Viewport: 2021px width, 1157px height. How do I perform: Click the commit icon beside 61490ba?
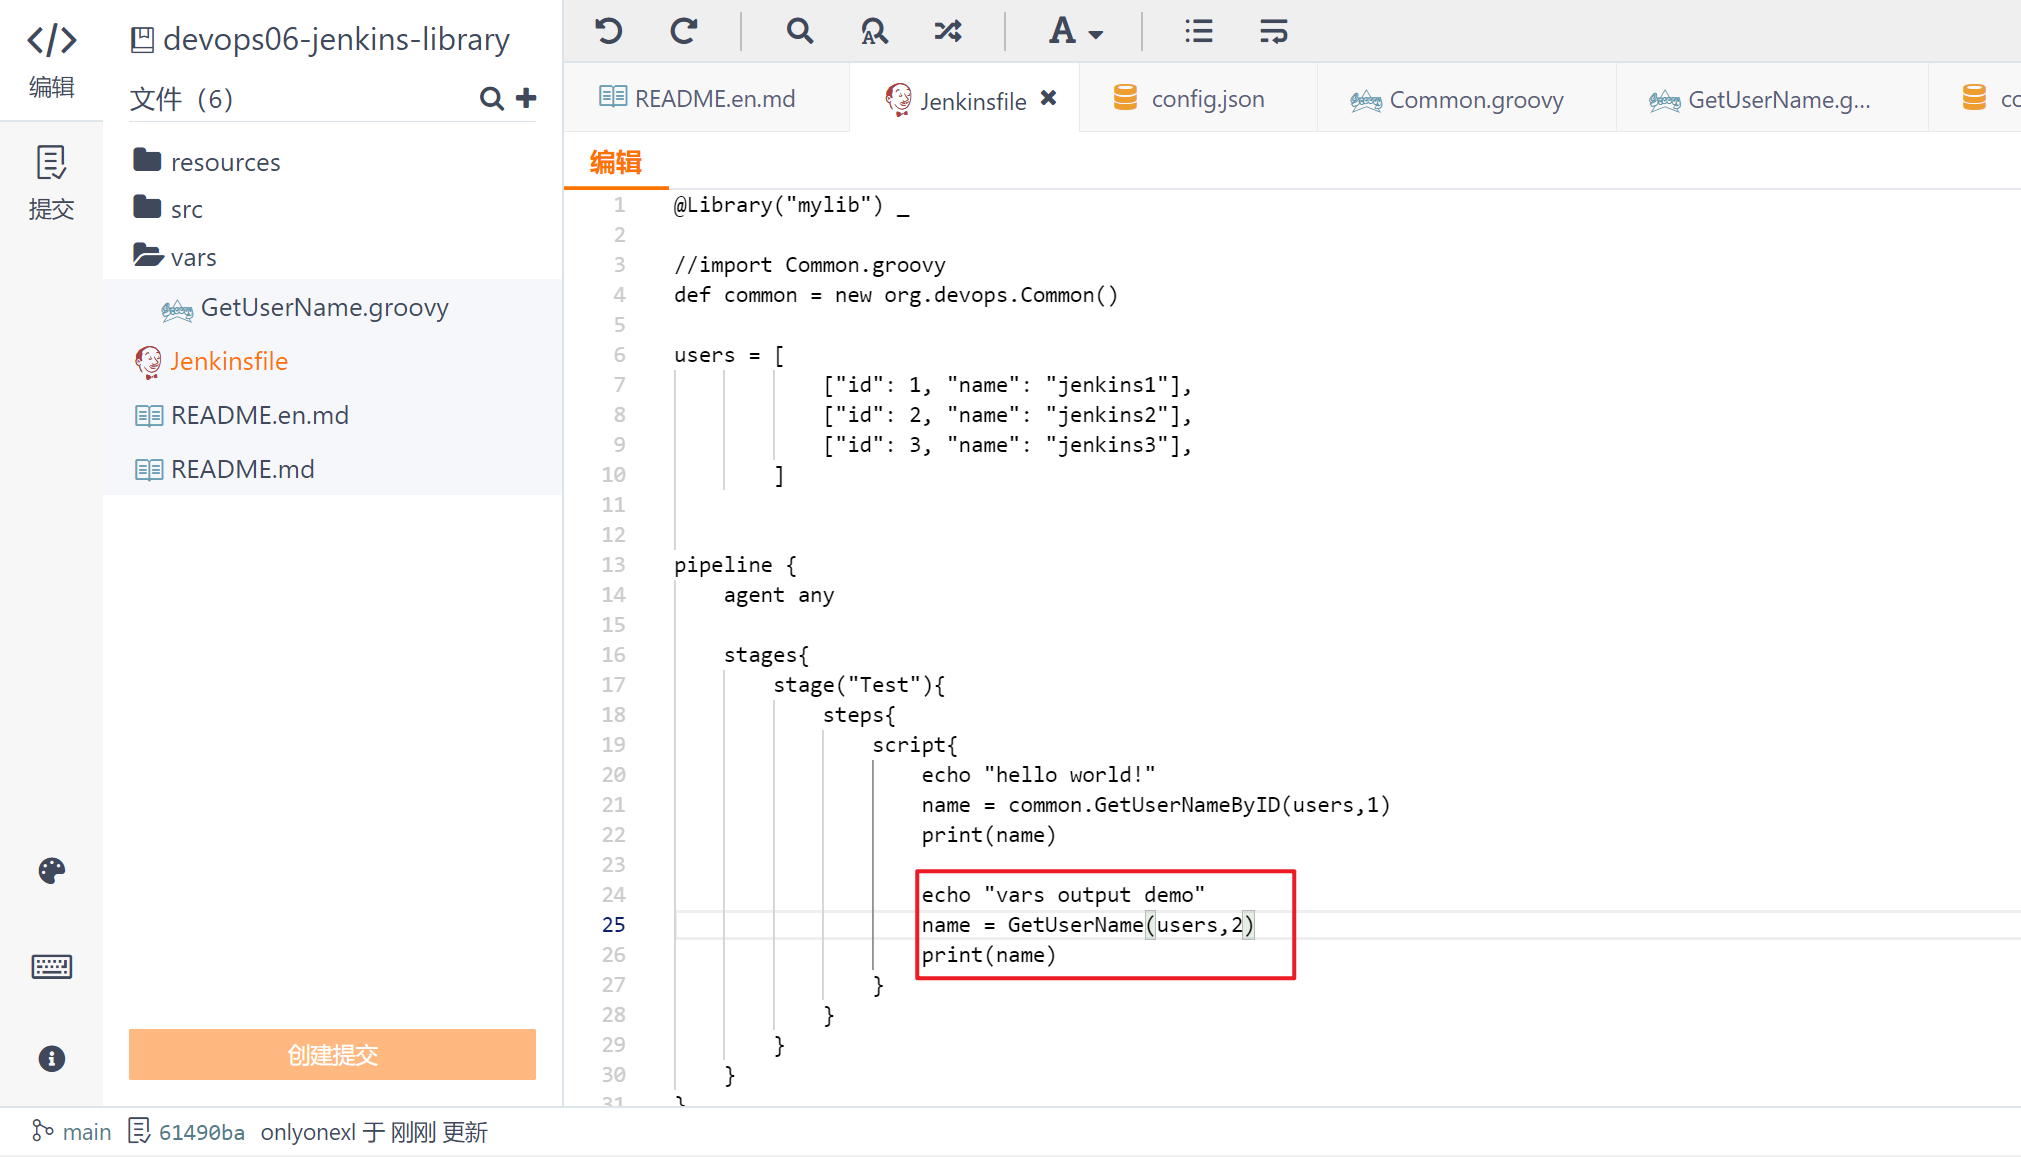pos(139,1131)
